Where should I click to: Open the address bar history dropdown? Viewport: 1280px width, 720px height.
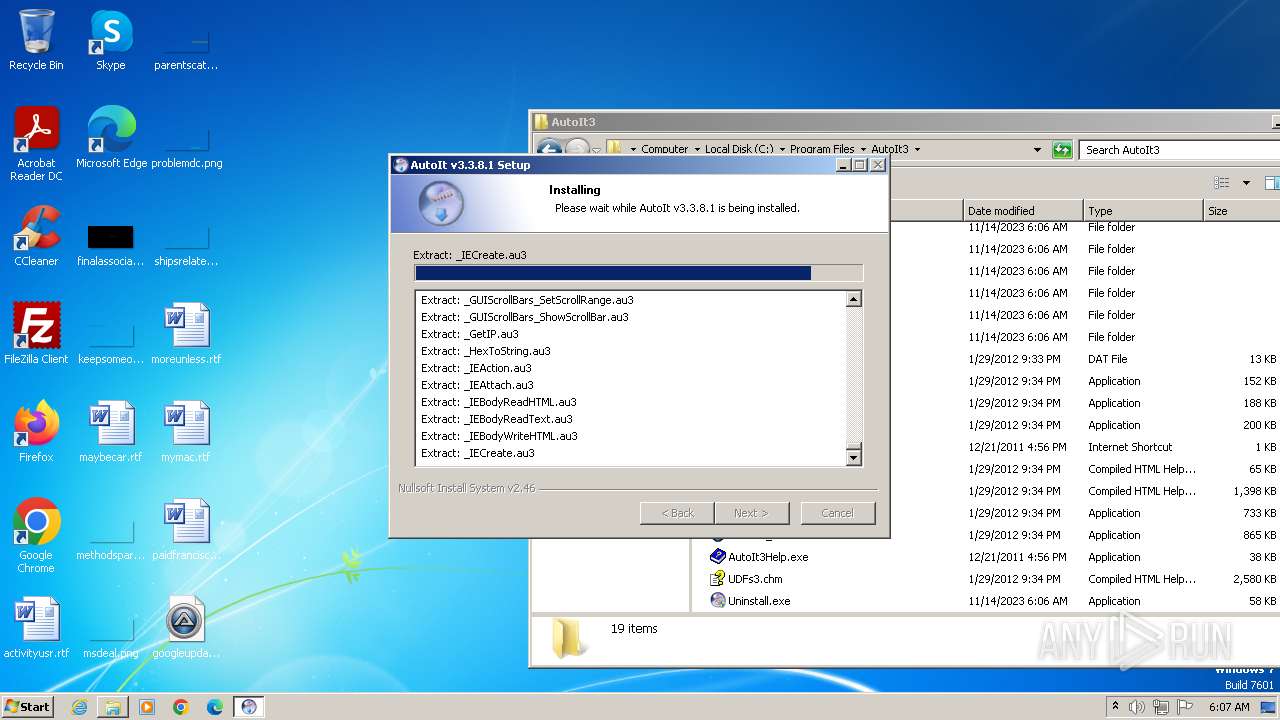point(1037,150)
